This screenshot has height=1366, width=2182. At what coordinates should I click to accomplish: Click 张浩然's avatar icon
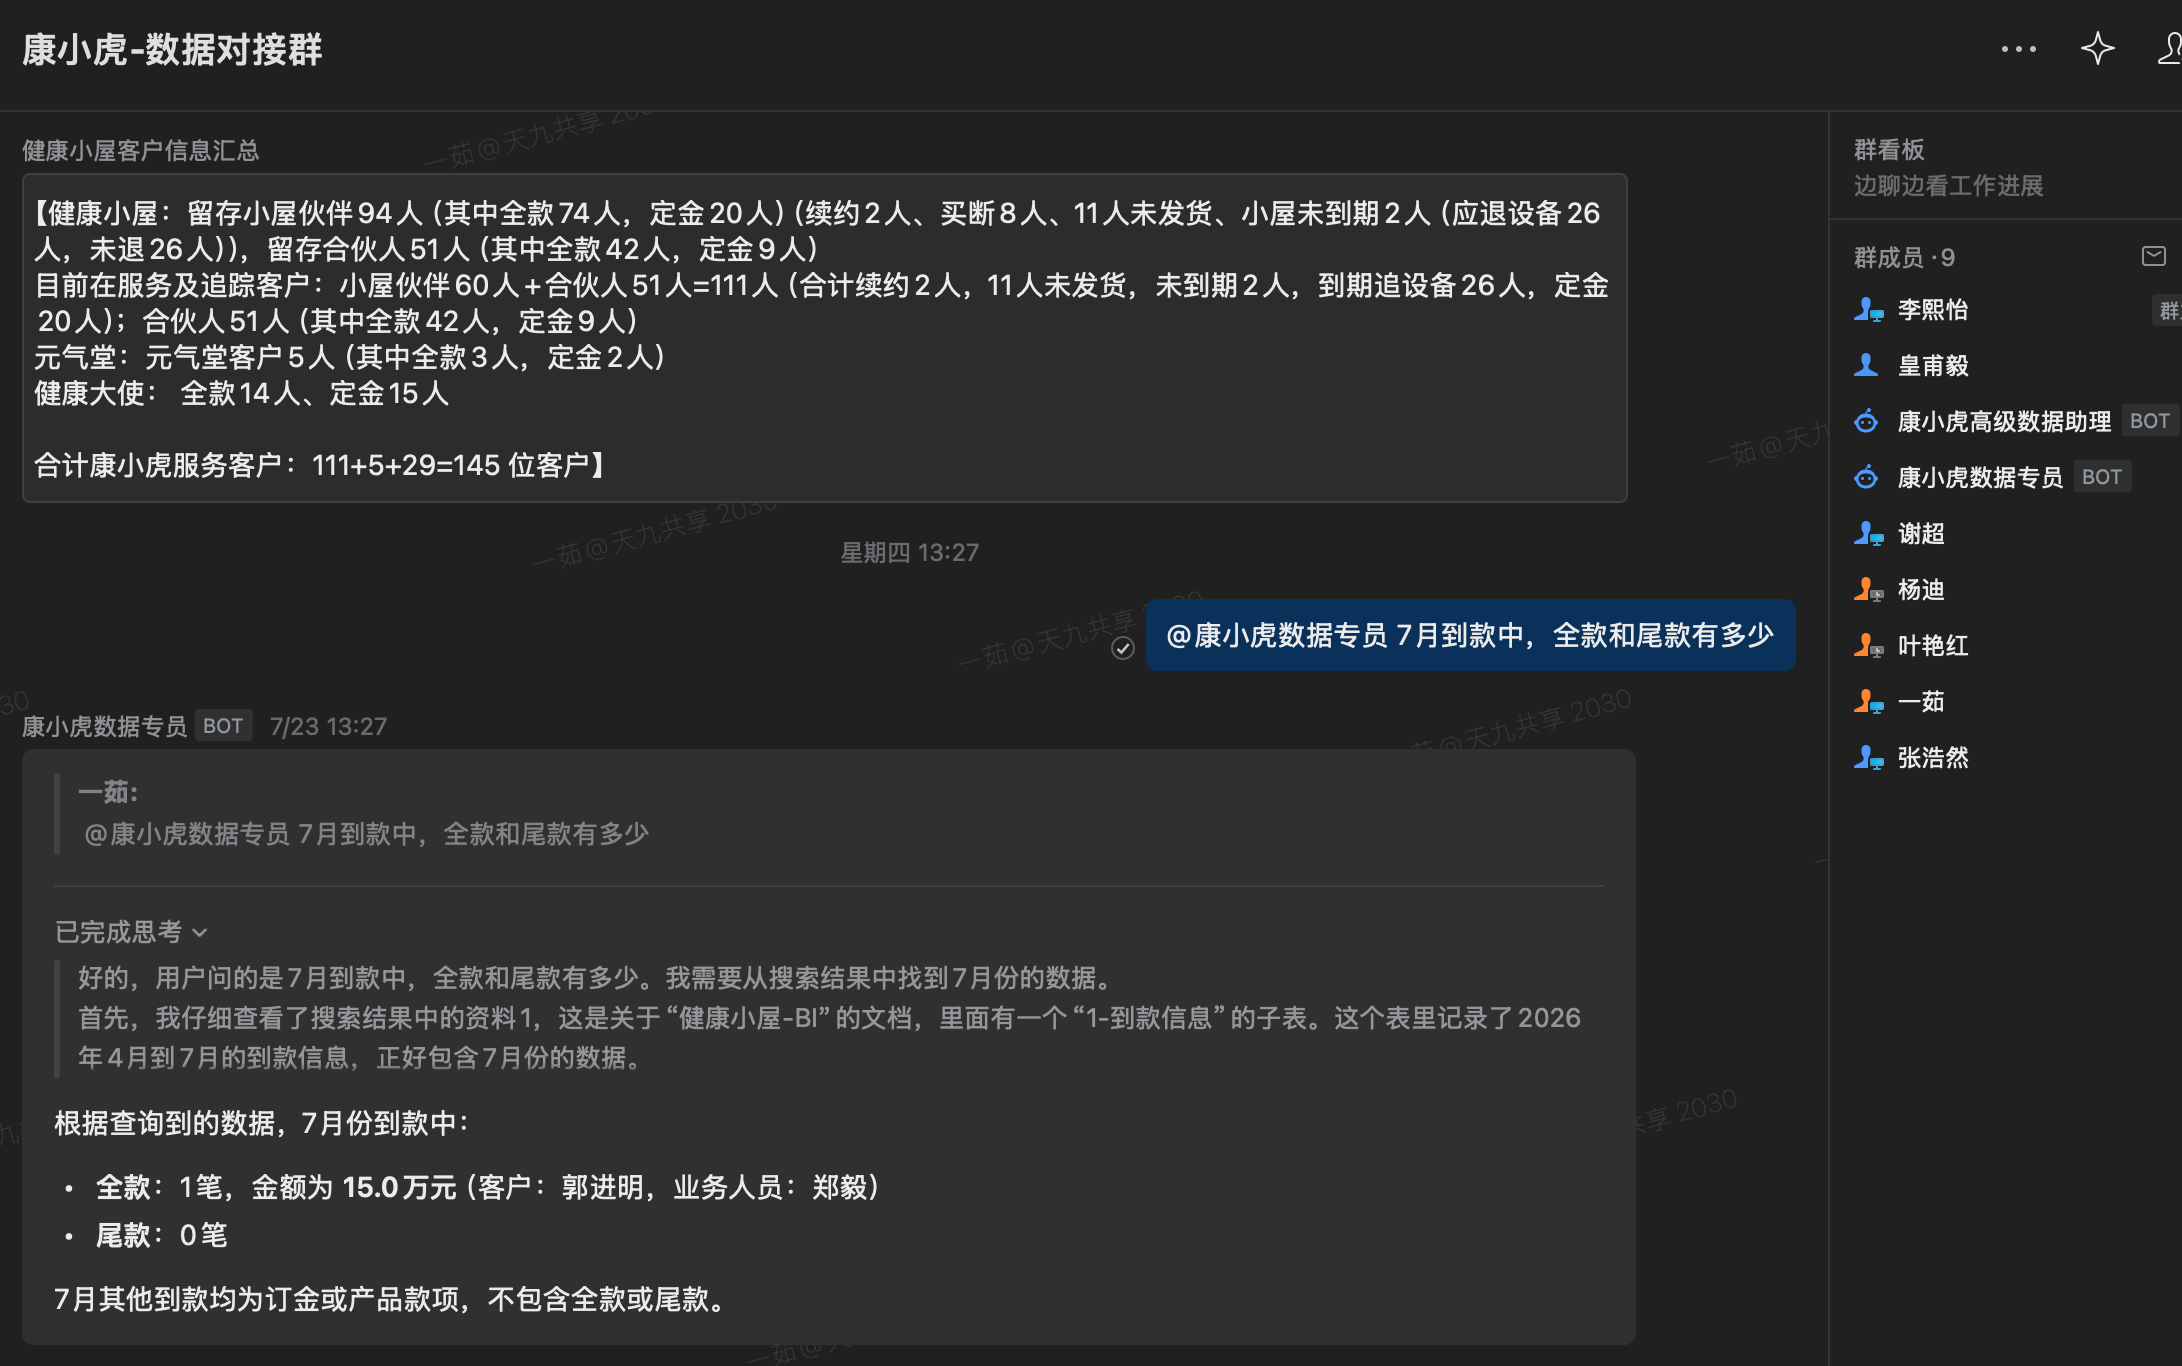[1868, 758]
